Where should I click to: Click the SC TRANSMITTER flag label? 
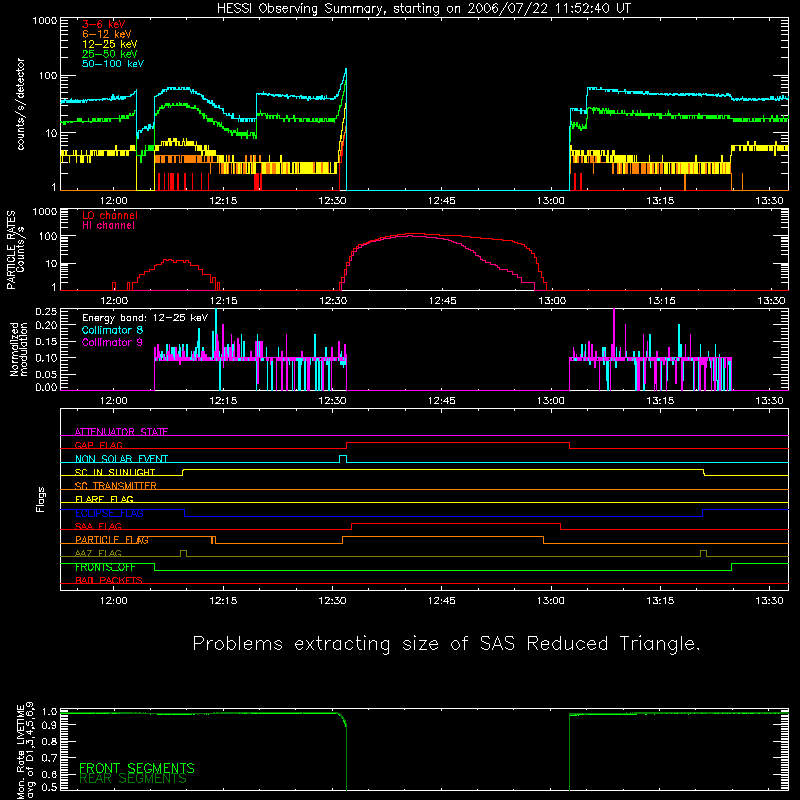[116, 486]
